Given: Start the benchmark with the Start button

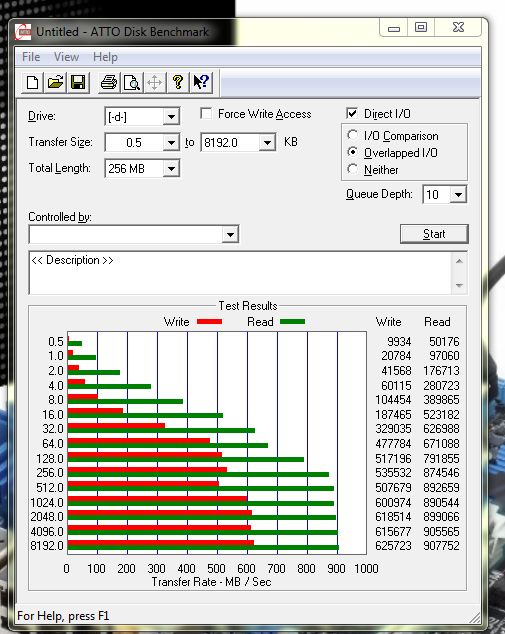Looking at the screenshot, I should tap(434, 234).
